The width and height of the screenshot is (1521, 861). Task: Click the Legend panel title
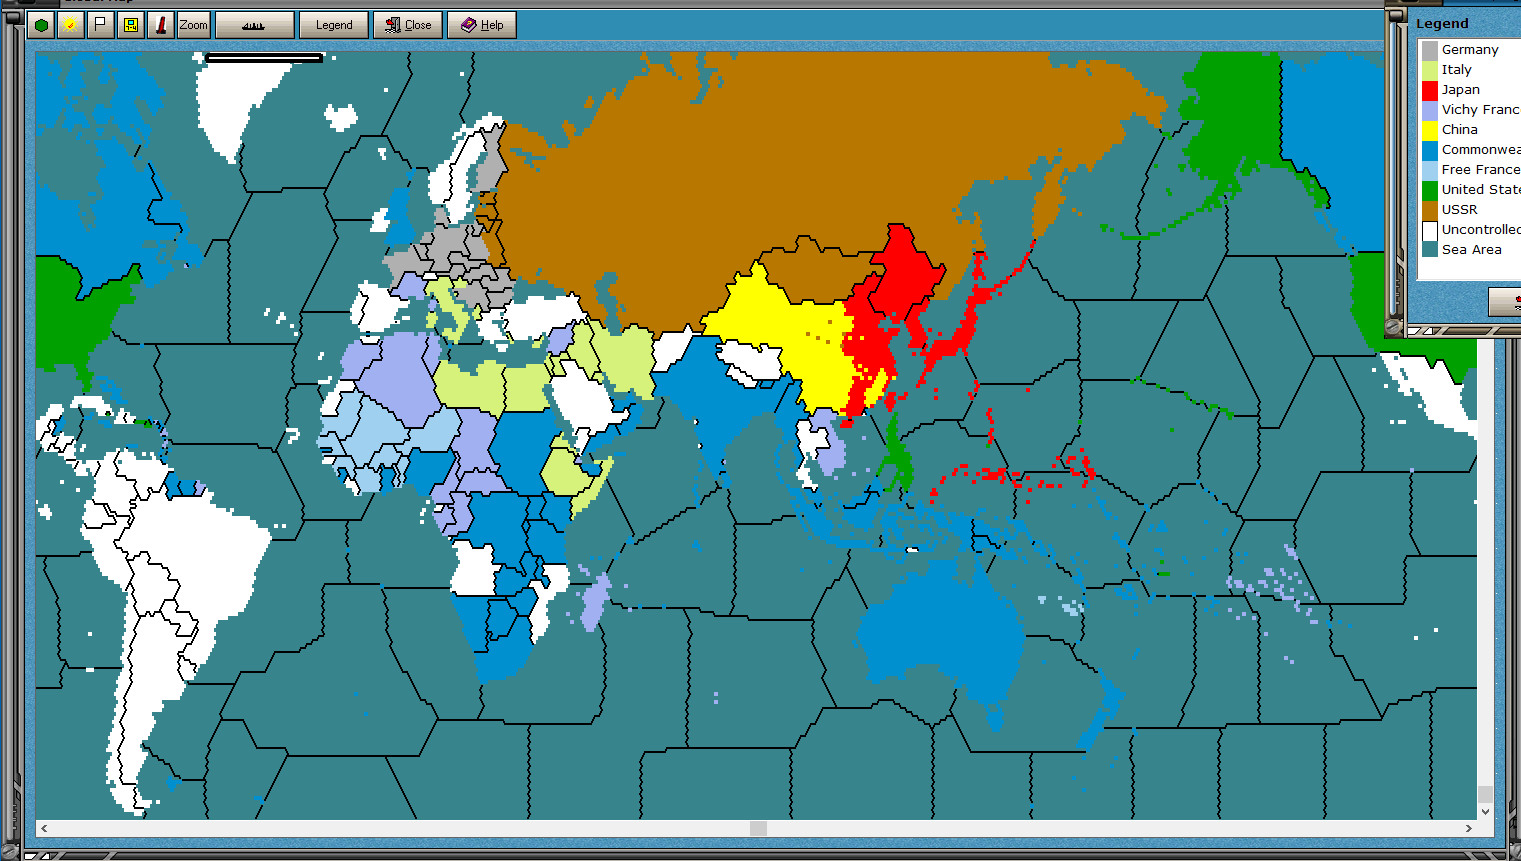coord(1442,24)
